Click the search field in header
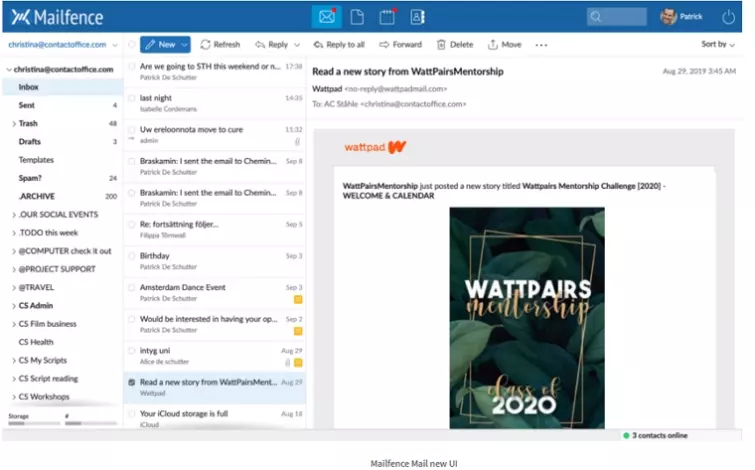 pos(616,17)
